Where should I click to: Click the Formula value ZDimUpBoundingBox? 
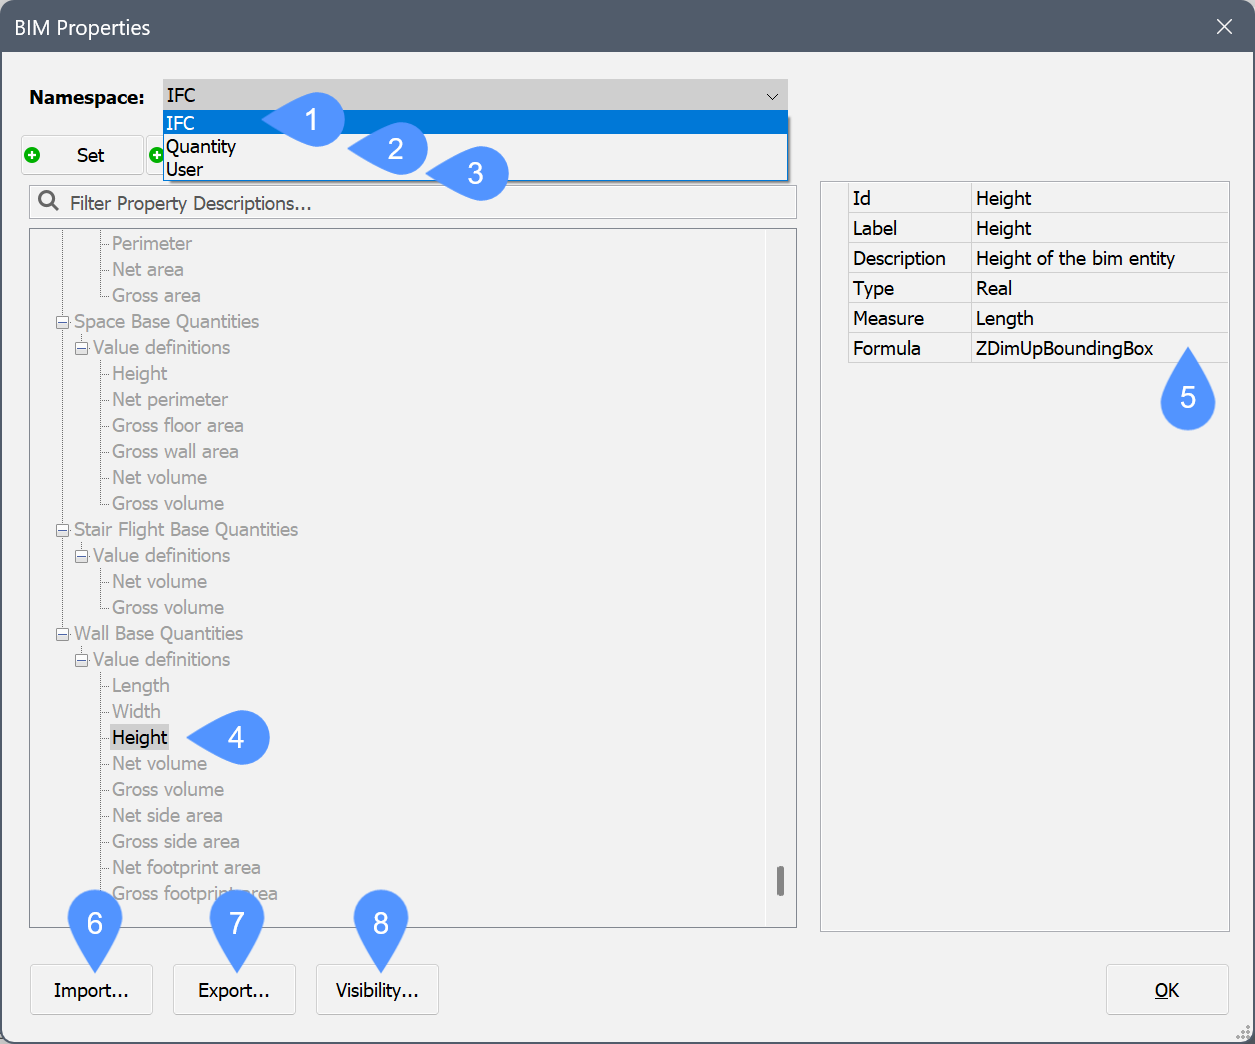[1064, 348]
